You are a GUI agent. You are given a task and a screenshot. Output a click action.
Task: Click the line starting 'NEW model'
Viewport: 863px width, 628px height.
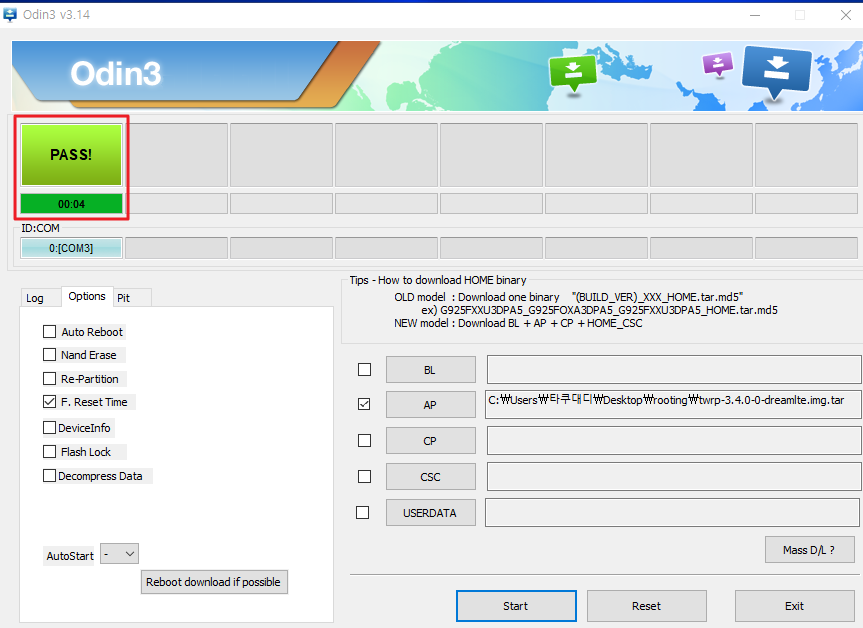coord(518,323)
